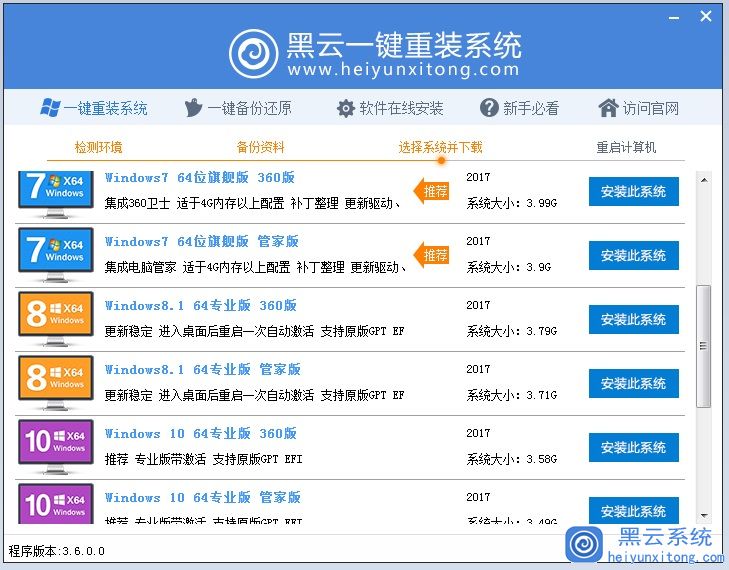Click the 推荐 badge on Windows7 管家版 row
This screenshot has width=729, height=570.
point(431,255)
